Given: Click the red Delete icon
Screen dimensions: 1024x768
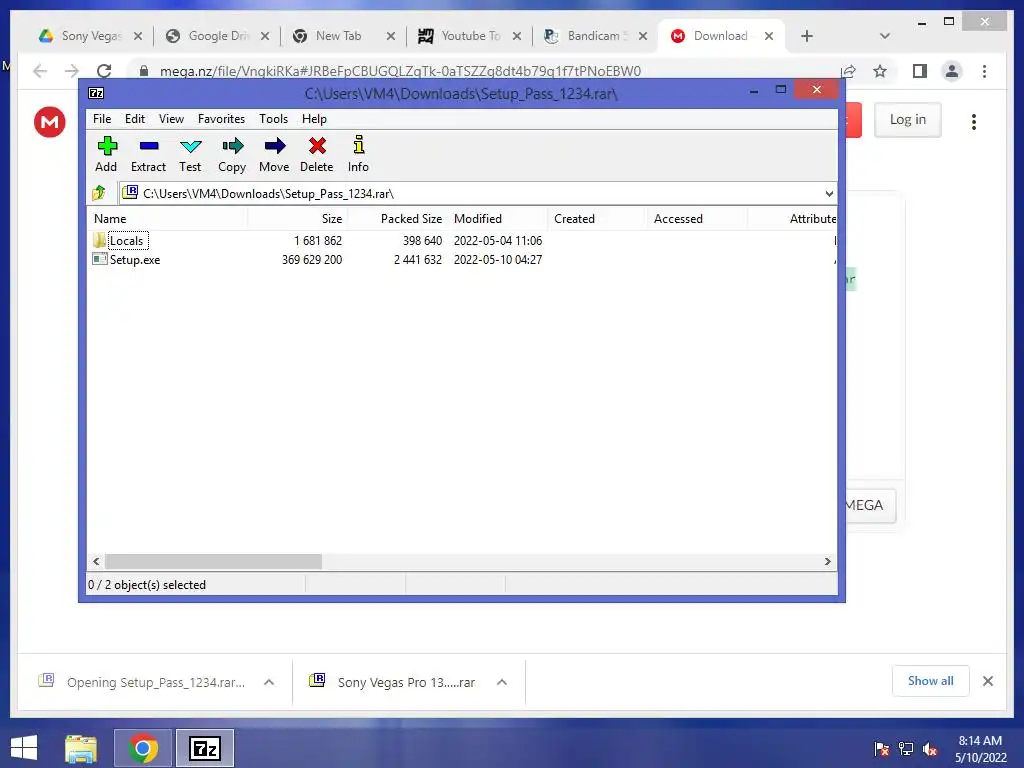Looking at the screenshot, I should (317, 154).
